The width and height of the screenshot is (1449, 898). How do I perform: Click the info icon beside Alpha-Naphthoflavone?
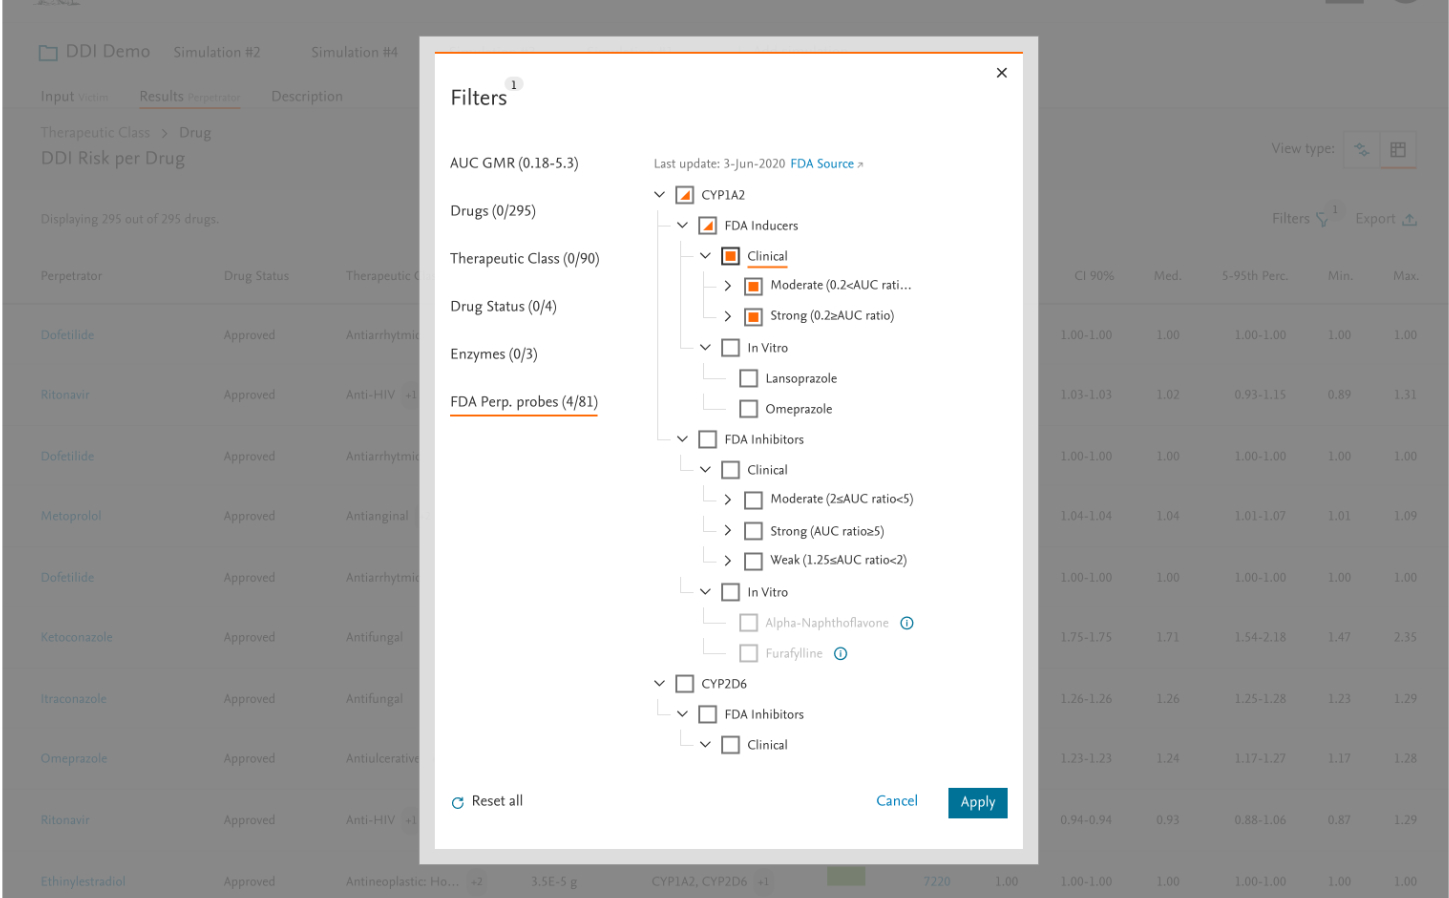coord(907,623)
